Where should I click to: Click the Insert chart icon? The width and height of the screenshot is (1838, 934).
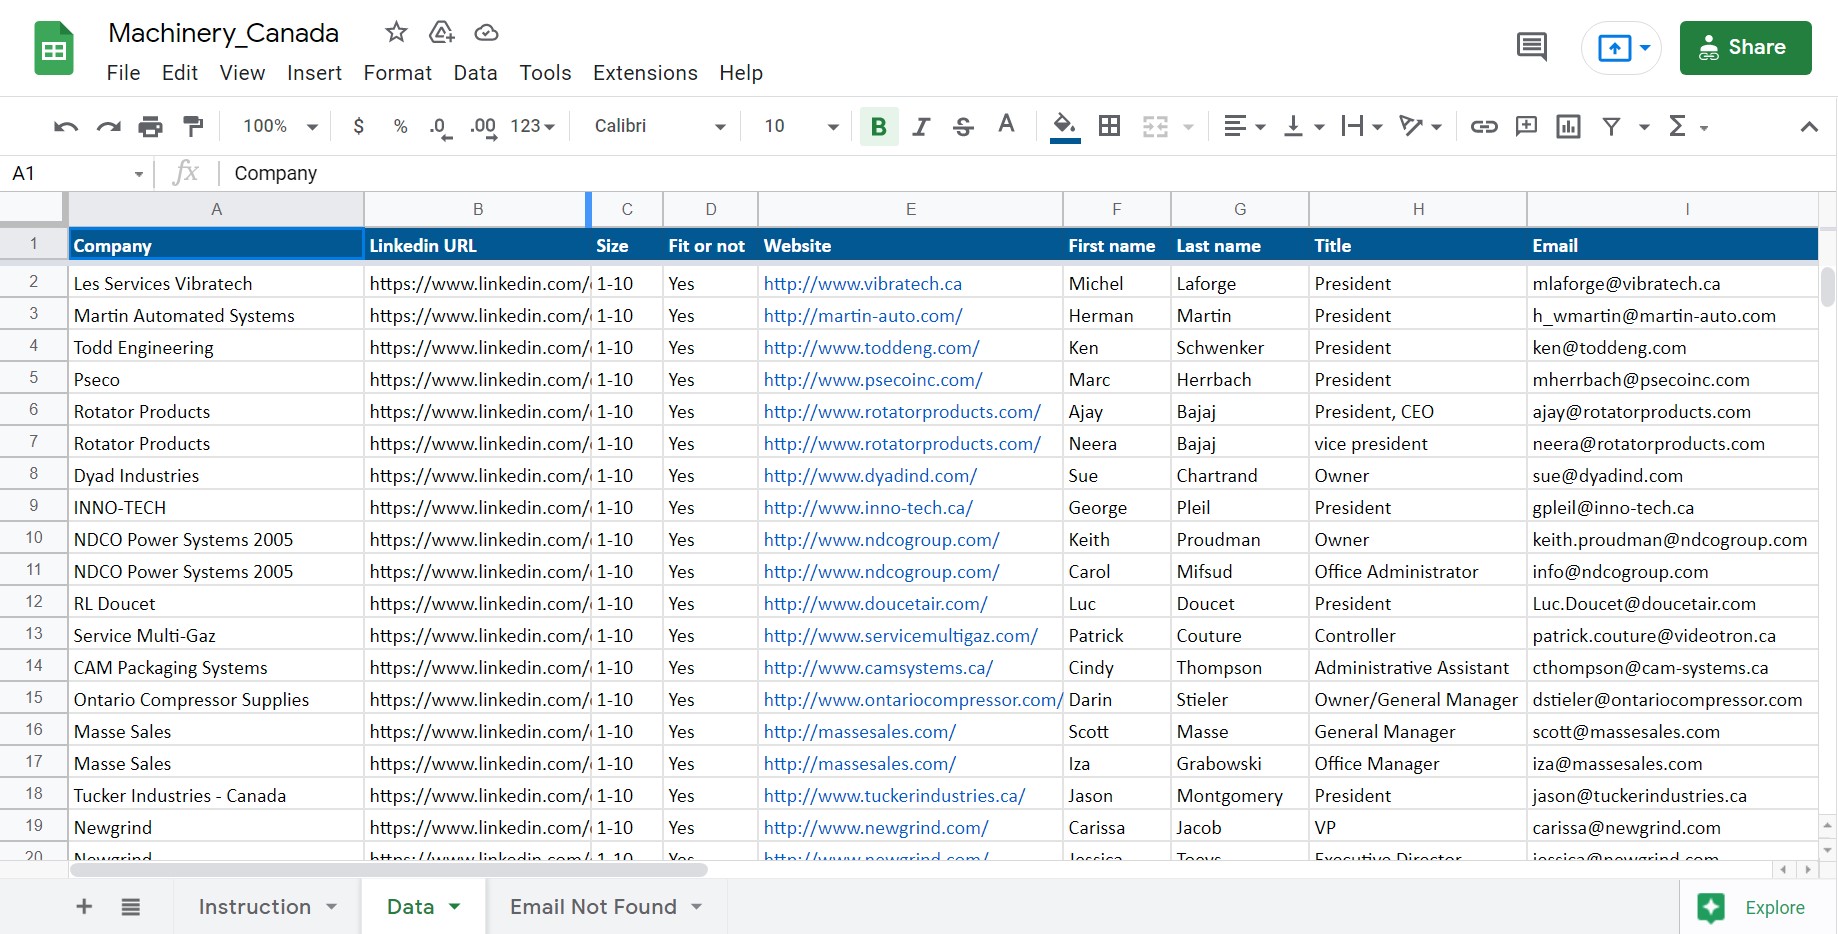tap(1568, 126)
